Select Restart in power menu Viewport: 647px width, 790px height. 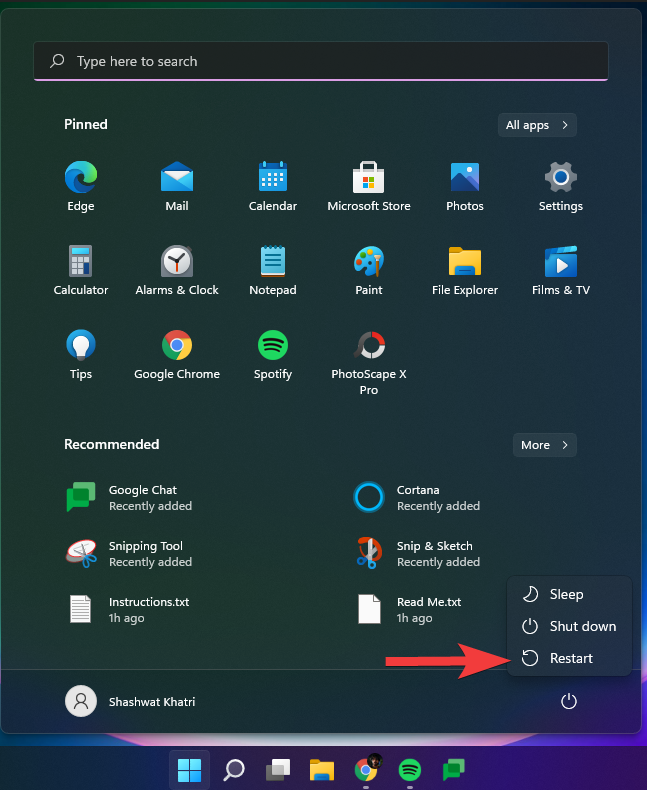tap(569, 658)
